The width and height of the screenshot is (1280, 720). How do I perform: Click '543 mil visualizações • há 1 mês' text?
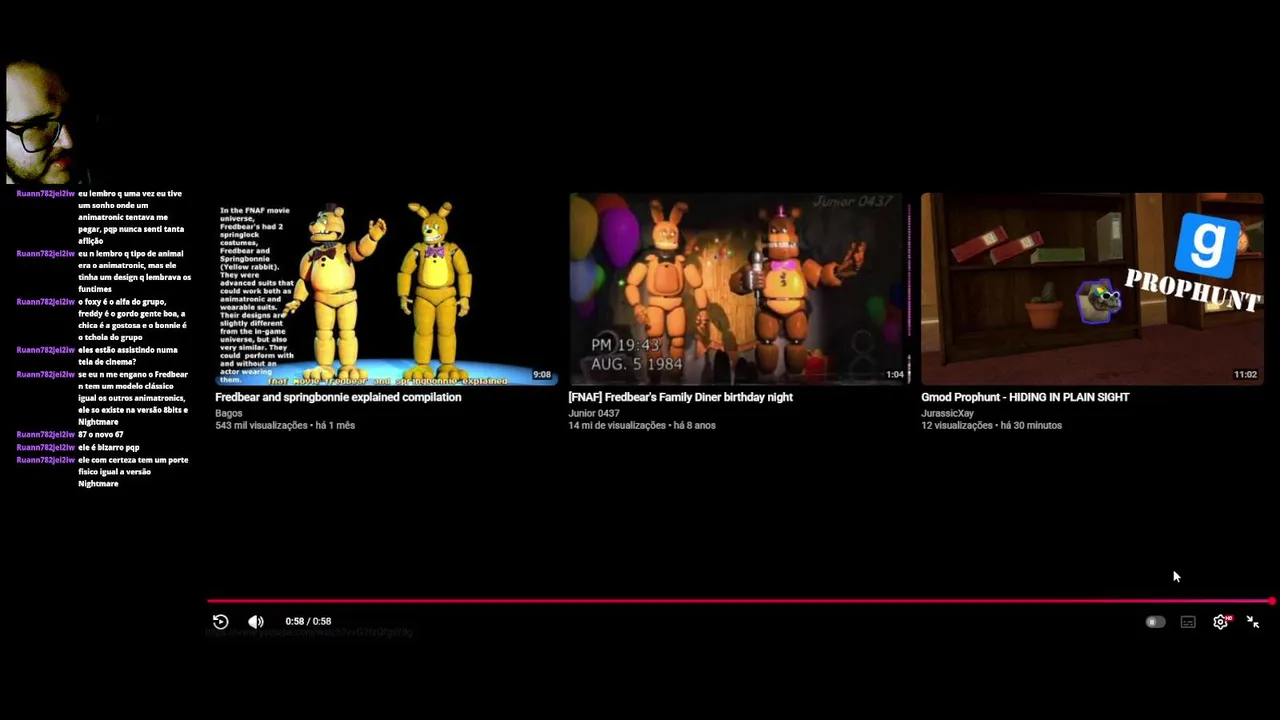pyautogui.click(x=285, y=425)
